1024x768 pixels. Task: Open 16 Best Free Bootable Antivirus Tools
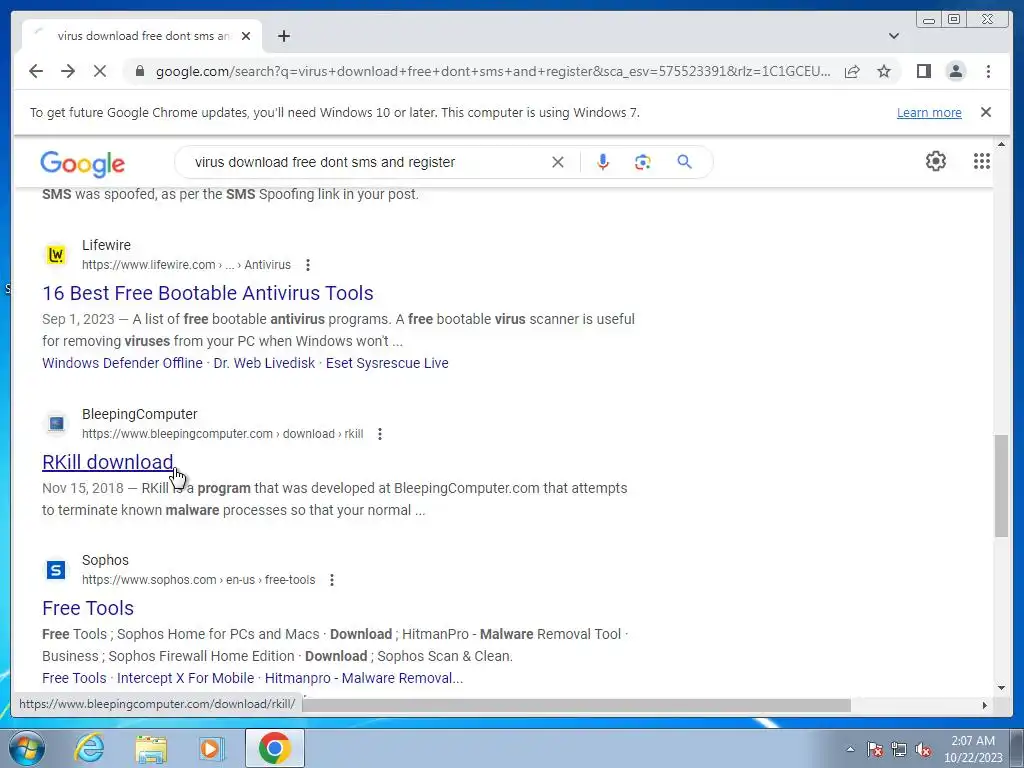click(x=208, y=293)
